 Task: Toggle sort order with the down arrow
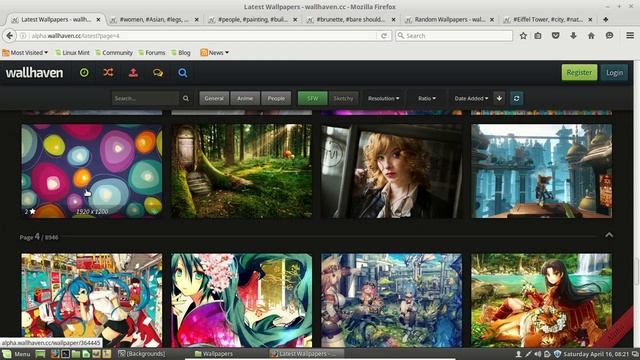(499, 98)
